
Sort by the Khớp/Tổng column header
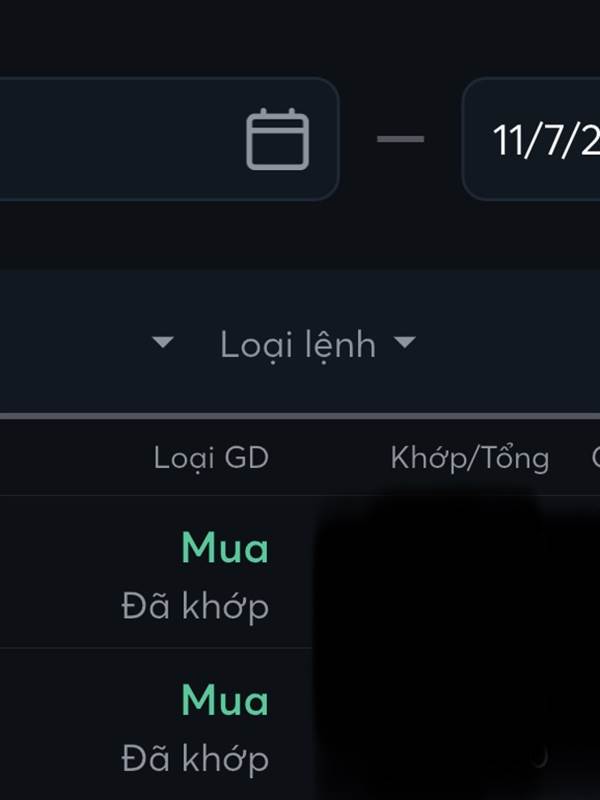click(470, 458)
